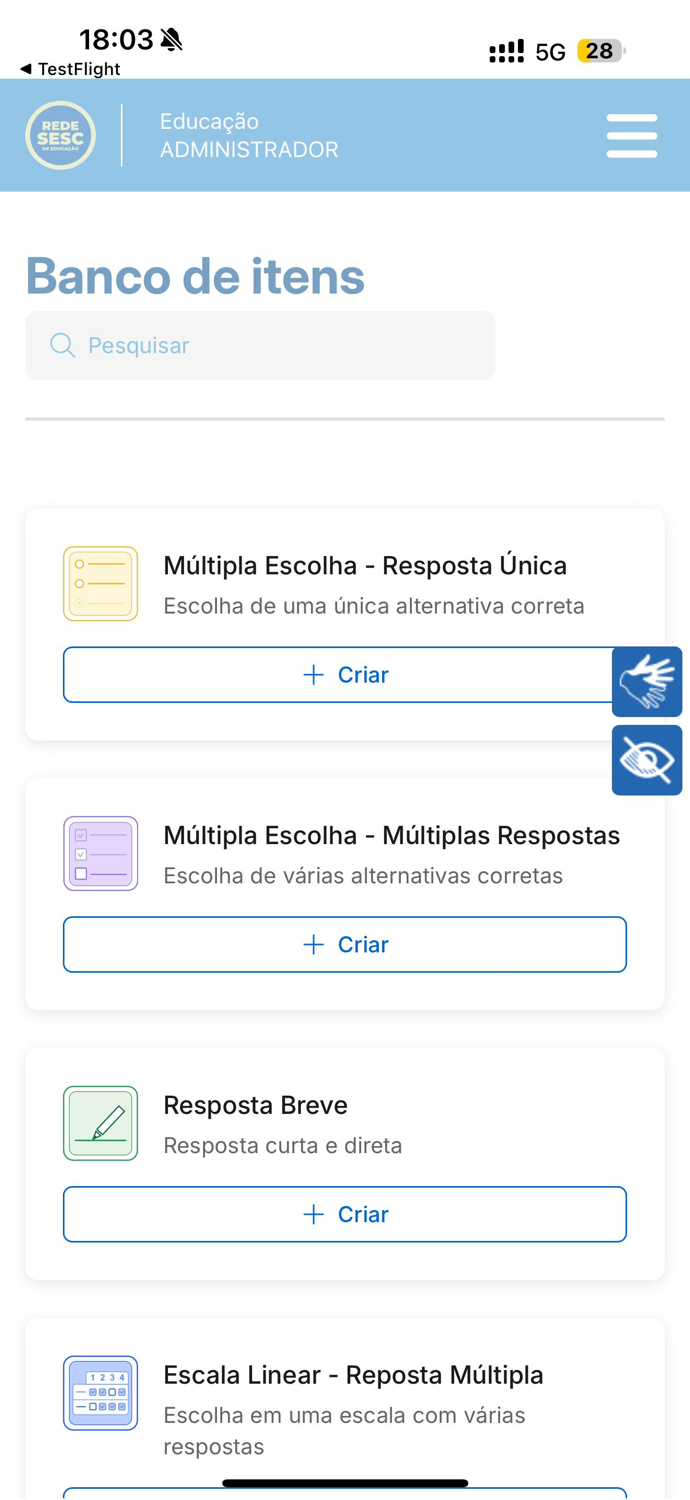Activate the sign language interpreter icon

647,681
